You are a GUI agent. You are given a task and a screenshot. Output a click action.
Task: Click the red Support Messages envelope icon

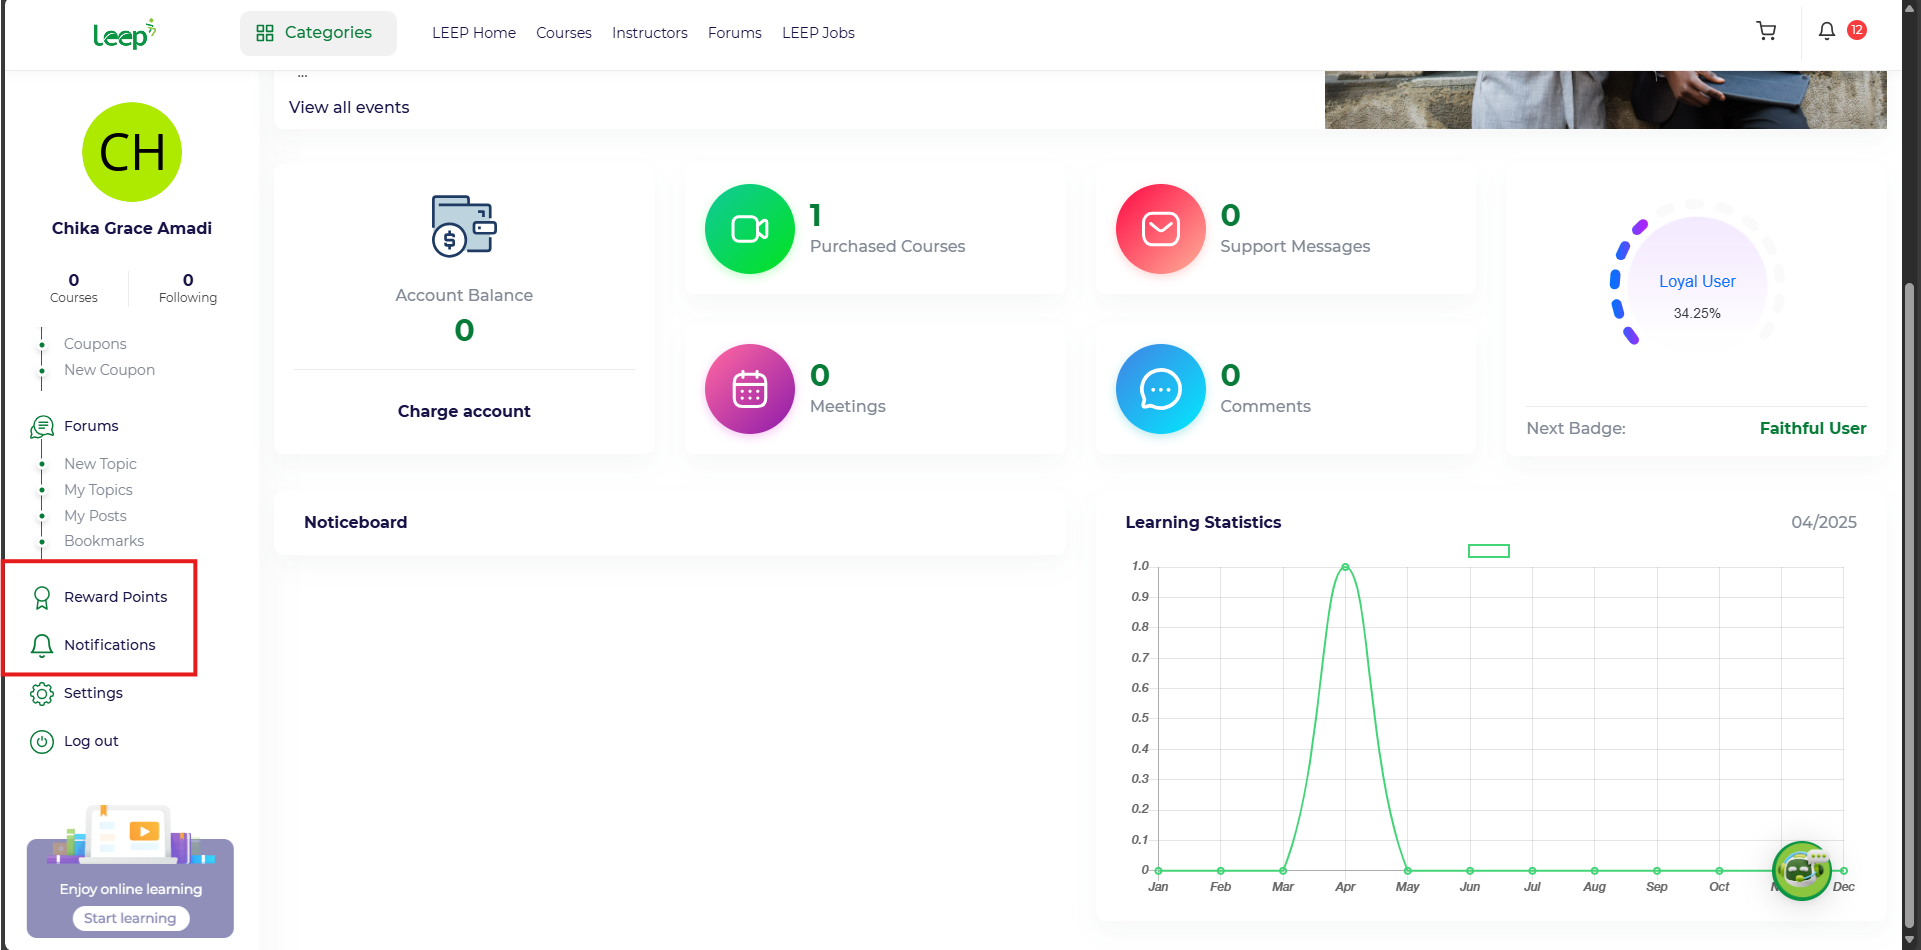(x=1160, y=229)
